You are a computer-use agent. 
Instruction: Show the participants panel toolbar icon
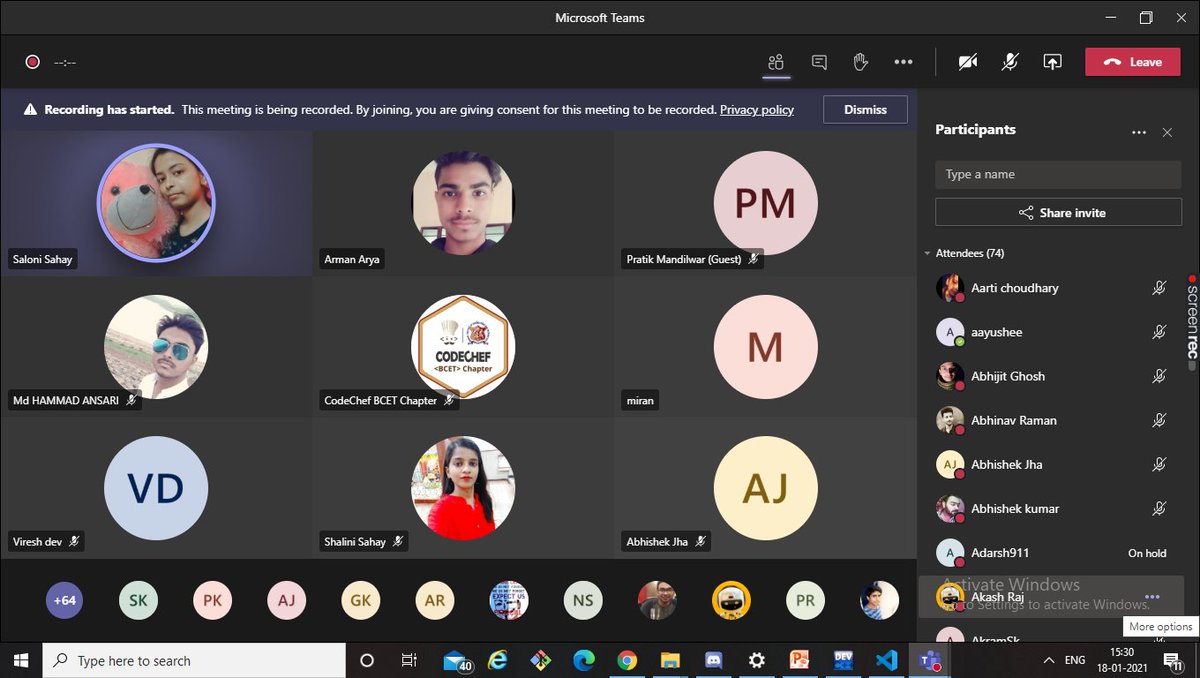tap(776, 62)
